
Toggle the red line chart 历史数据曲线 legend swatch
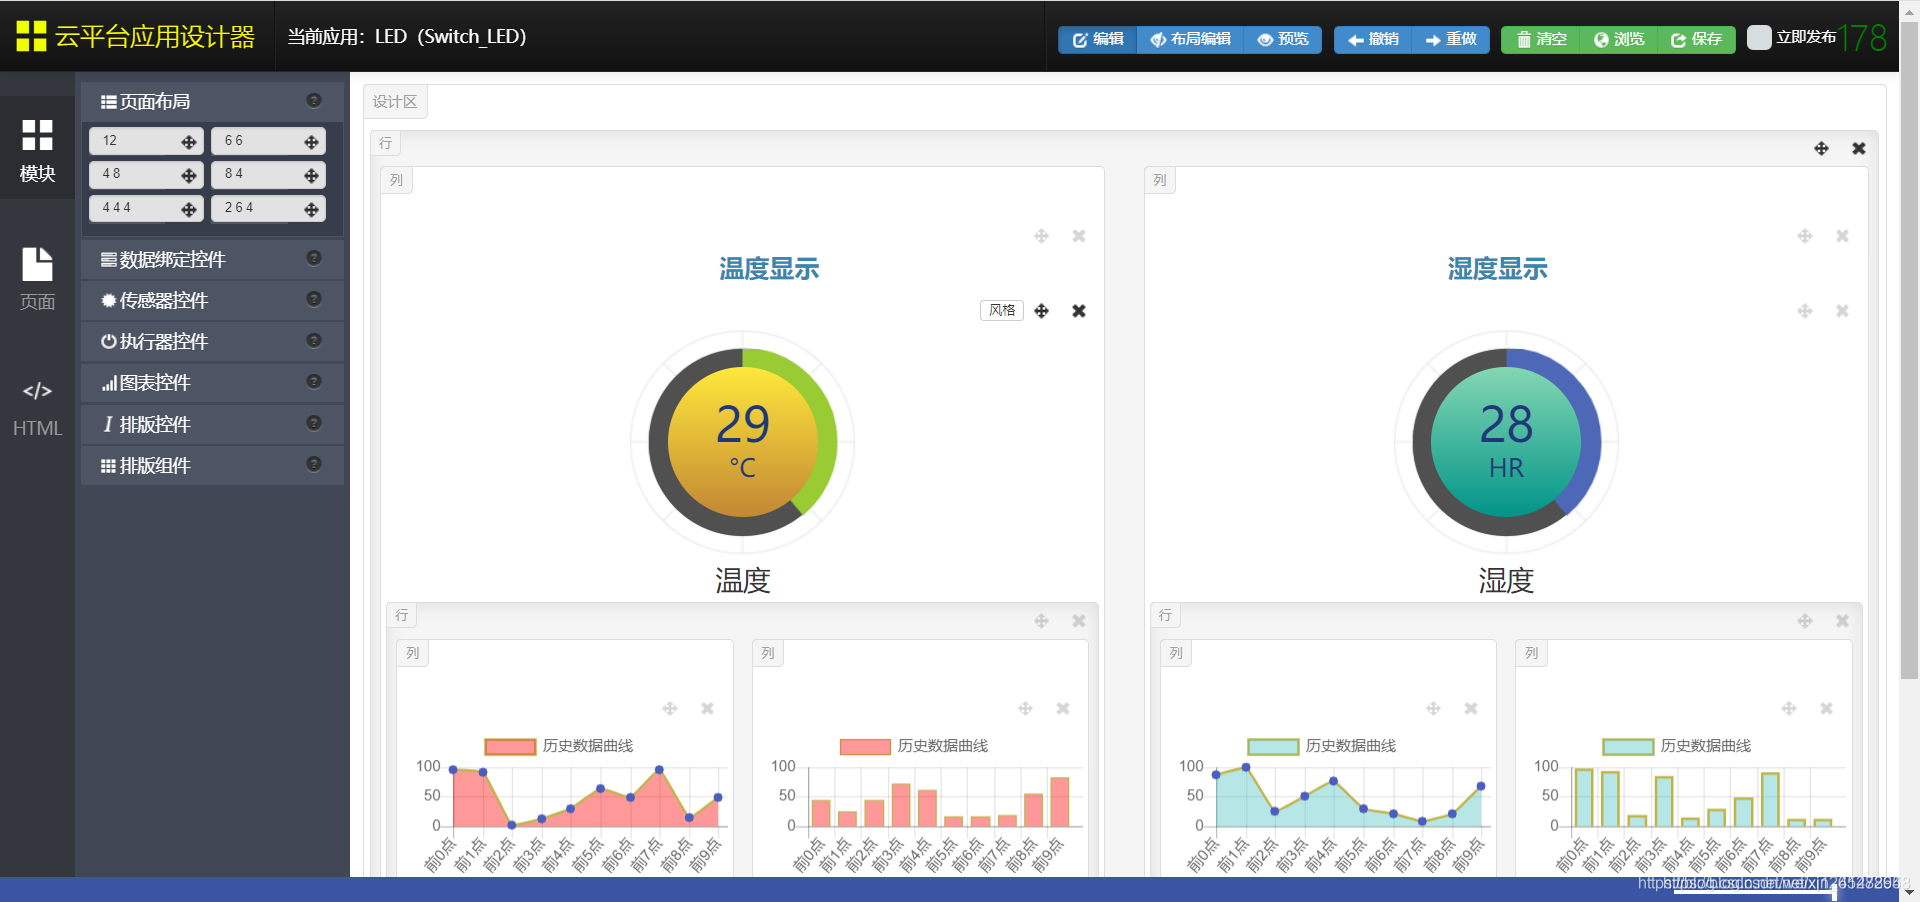(x=510, y=746)
